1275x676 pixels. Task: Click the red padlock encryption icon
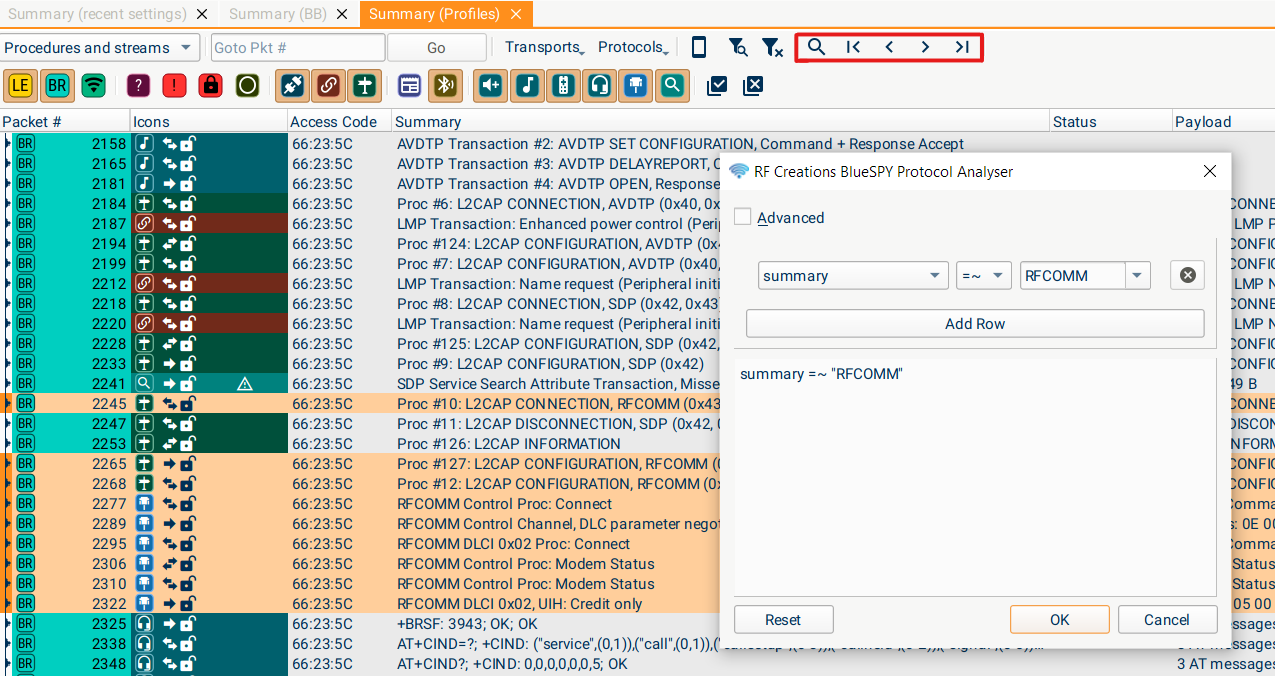tap(210, 86)
